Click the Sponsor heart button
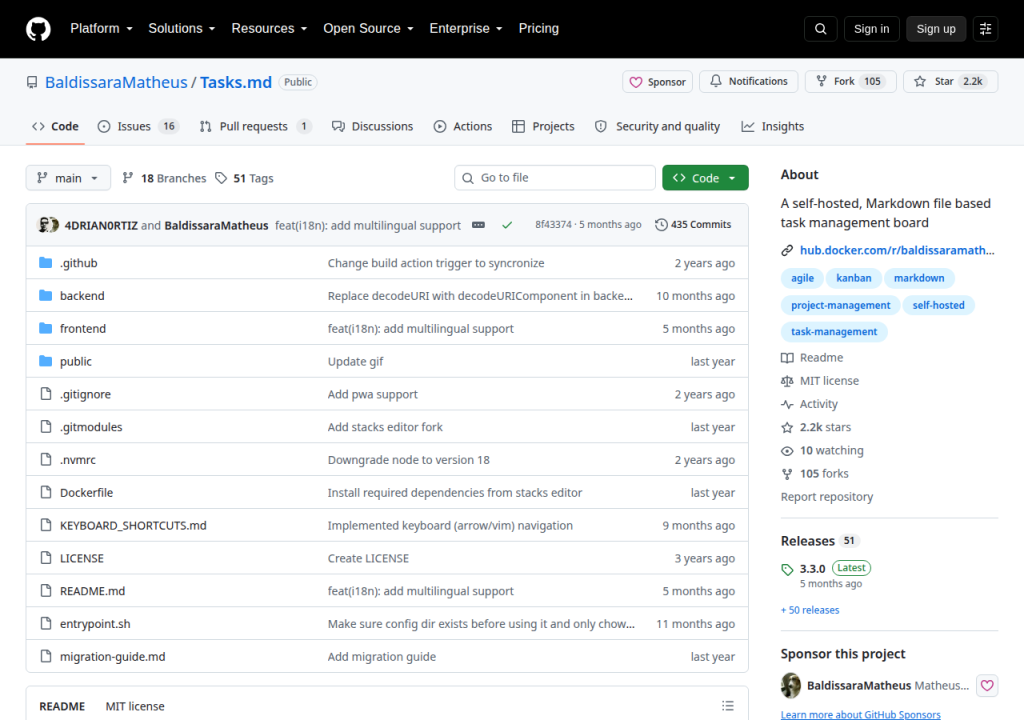1024x720 pixels. tap(657, 82)
